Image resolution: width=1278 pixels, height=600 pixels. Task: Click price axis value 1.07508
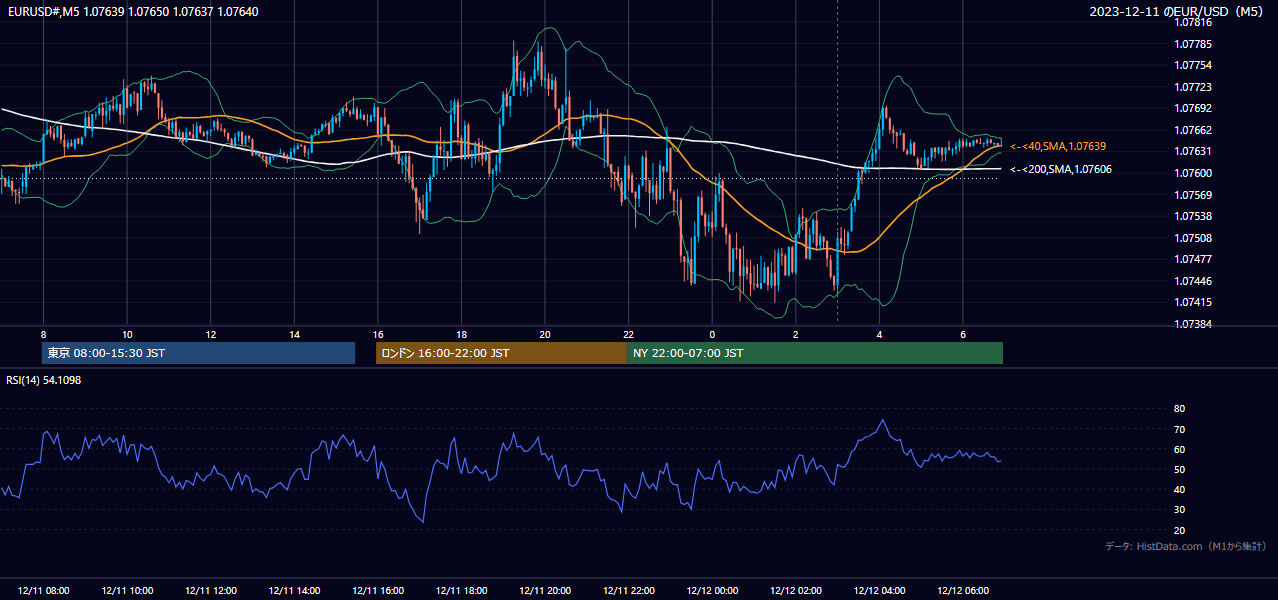pos(1194,238)
